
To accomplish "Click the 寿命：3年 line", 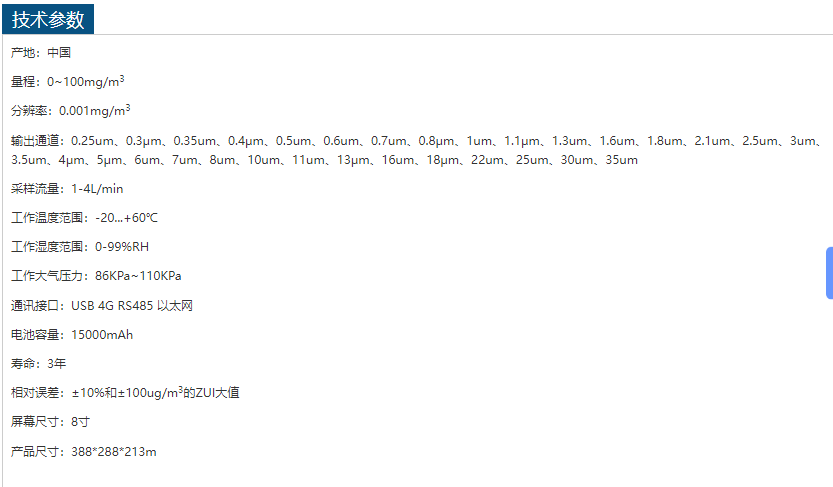I will [39, 364].
